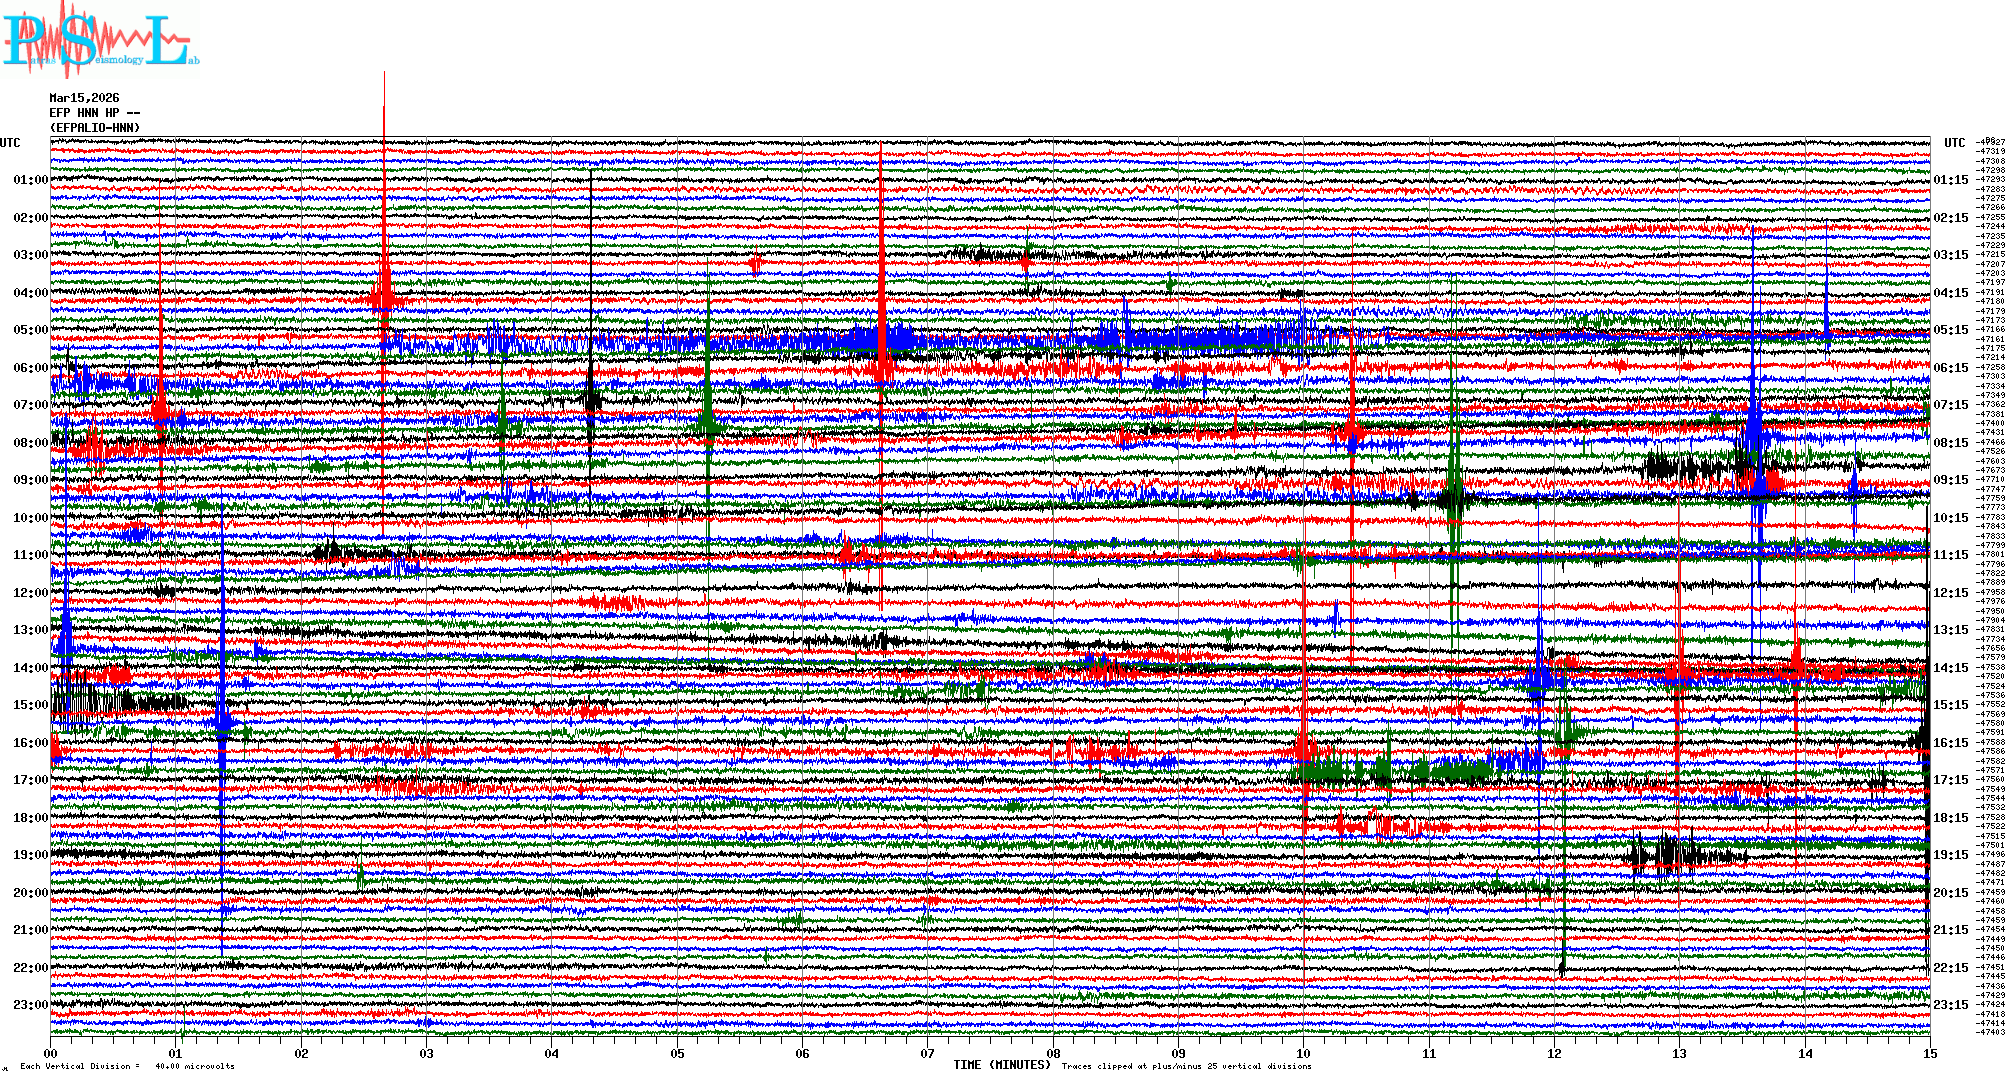Click minute tick 15 on bottom axis
This screenshot has height=1080, width=2010.
coord(1929,1054)
